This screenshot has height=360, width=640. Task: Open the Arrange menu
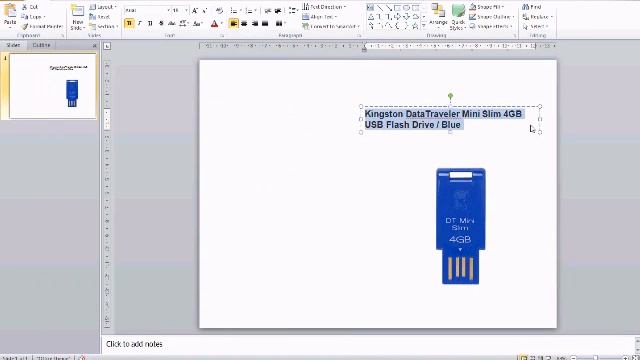[x=438, y=16]
